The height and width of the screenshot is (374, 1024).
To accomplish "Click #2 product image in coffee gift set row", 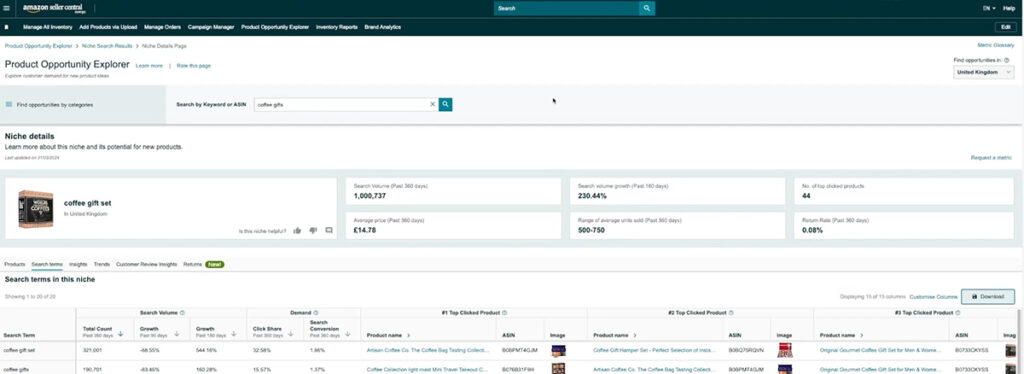I will 784,351.
